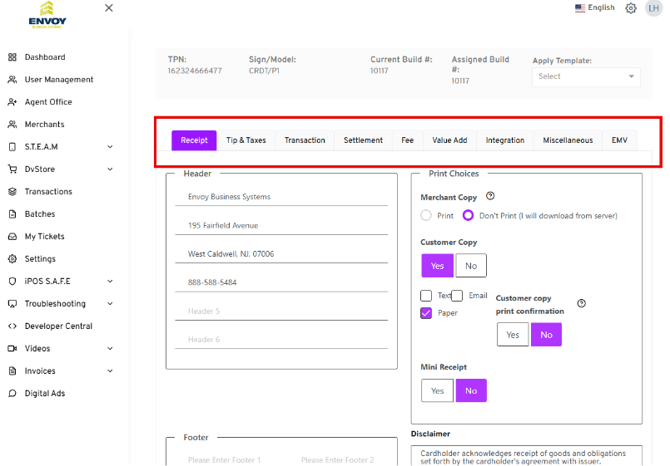Uncheck the Paper checkbox
The height and width of the screenshot is (466, 670).
[426, 313]
